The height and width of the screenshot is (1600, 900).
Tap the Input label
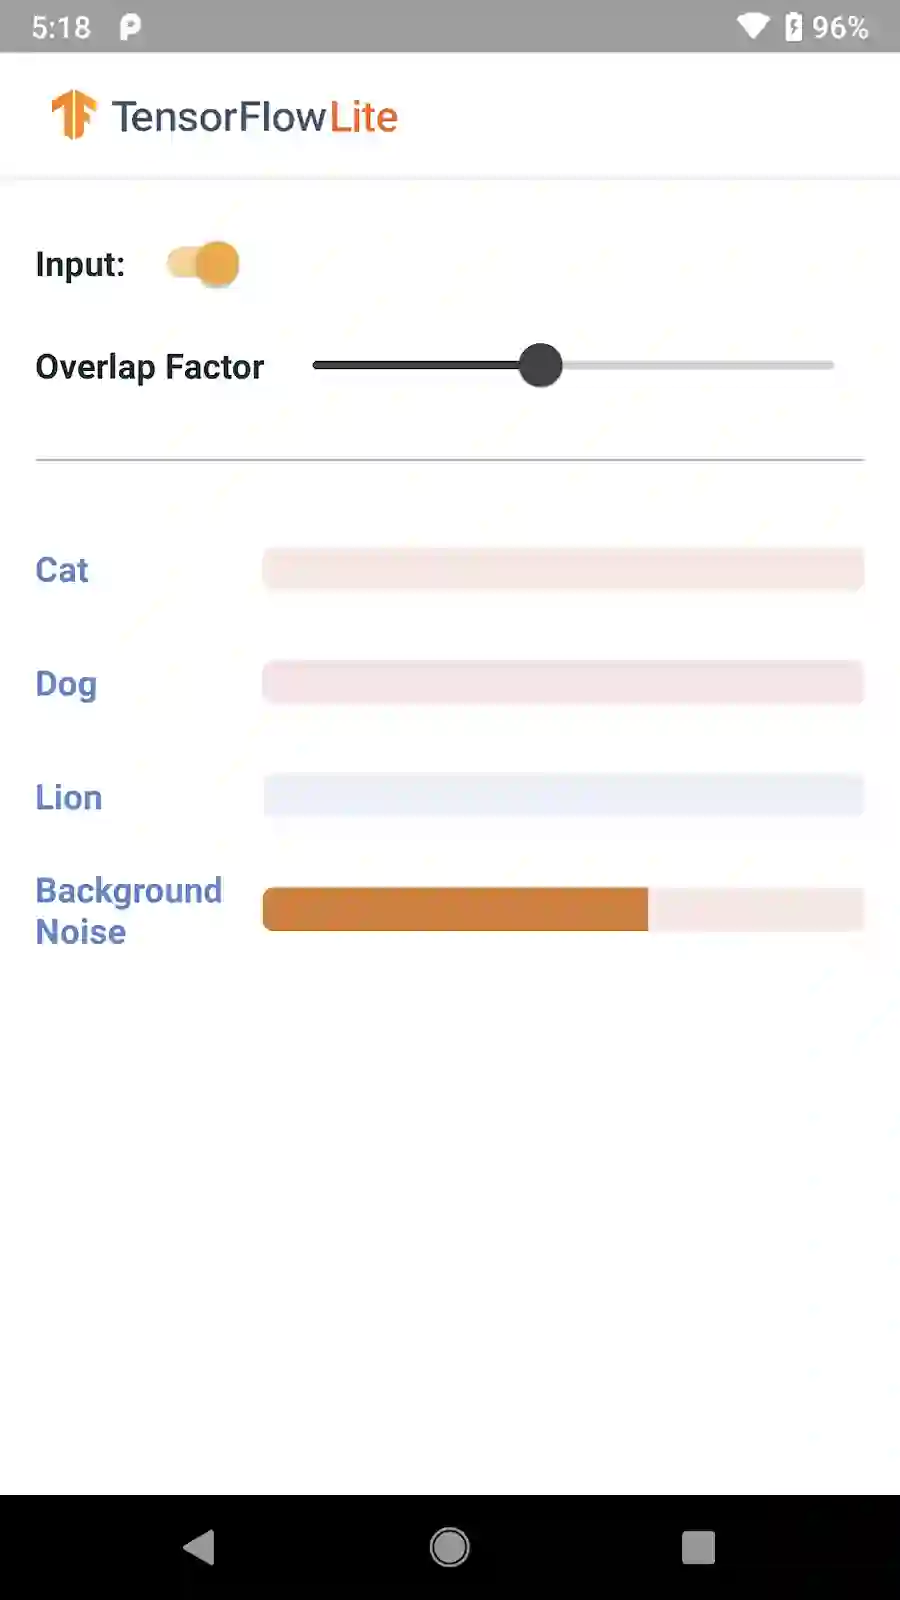point(80,264)
